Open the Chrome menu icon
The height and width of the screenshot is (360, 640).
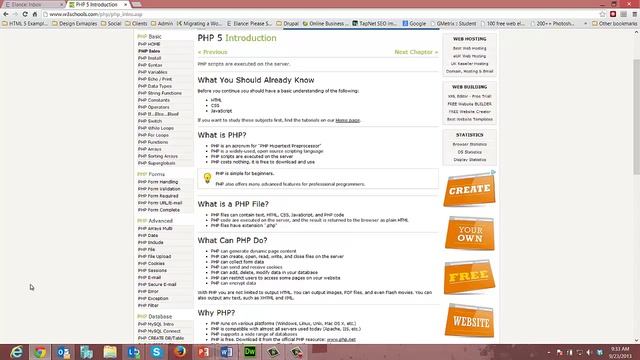634,14
